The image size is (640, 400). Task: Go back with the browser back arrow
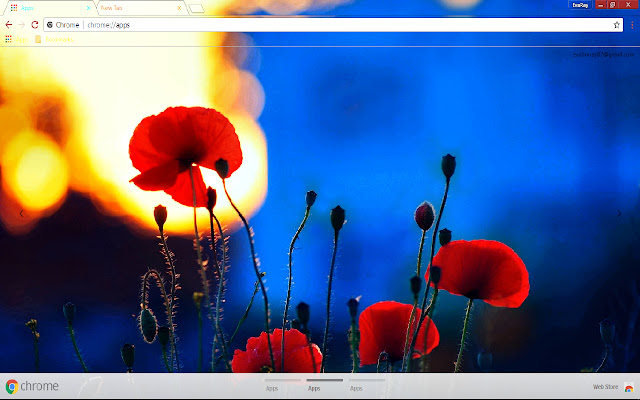tap(9, 25)
